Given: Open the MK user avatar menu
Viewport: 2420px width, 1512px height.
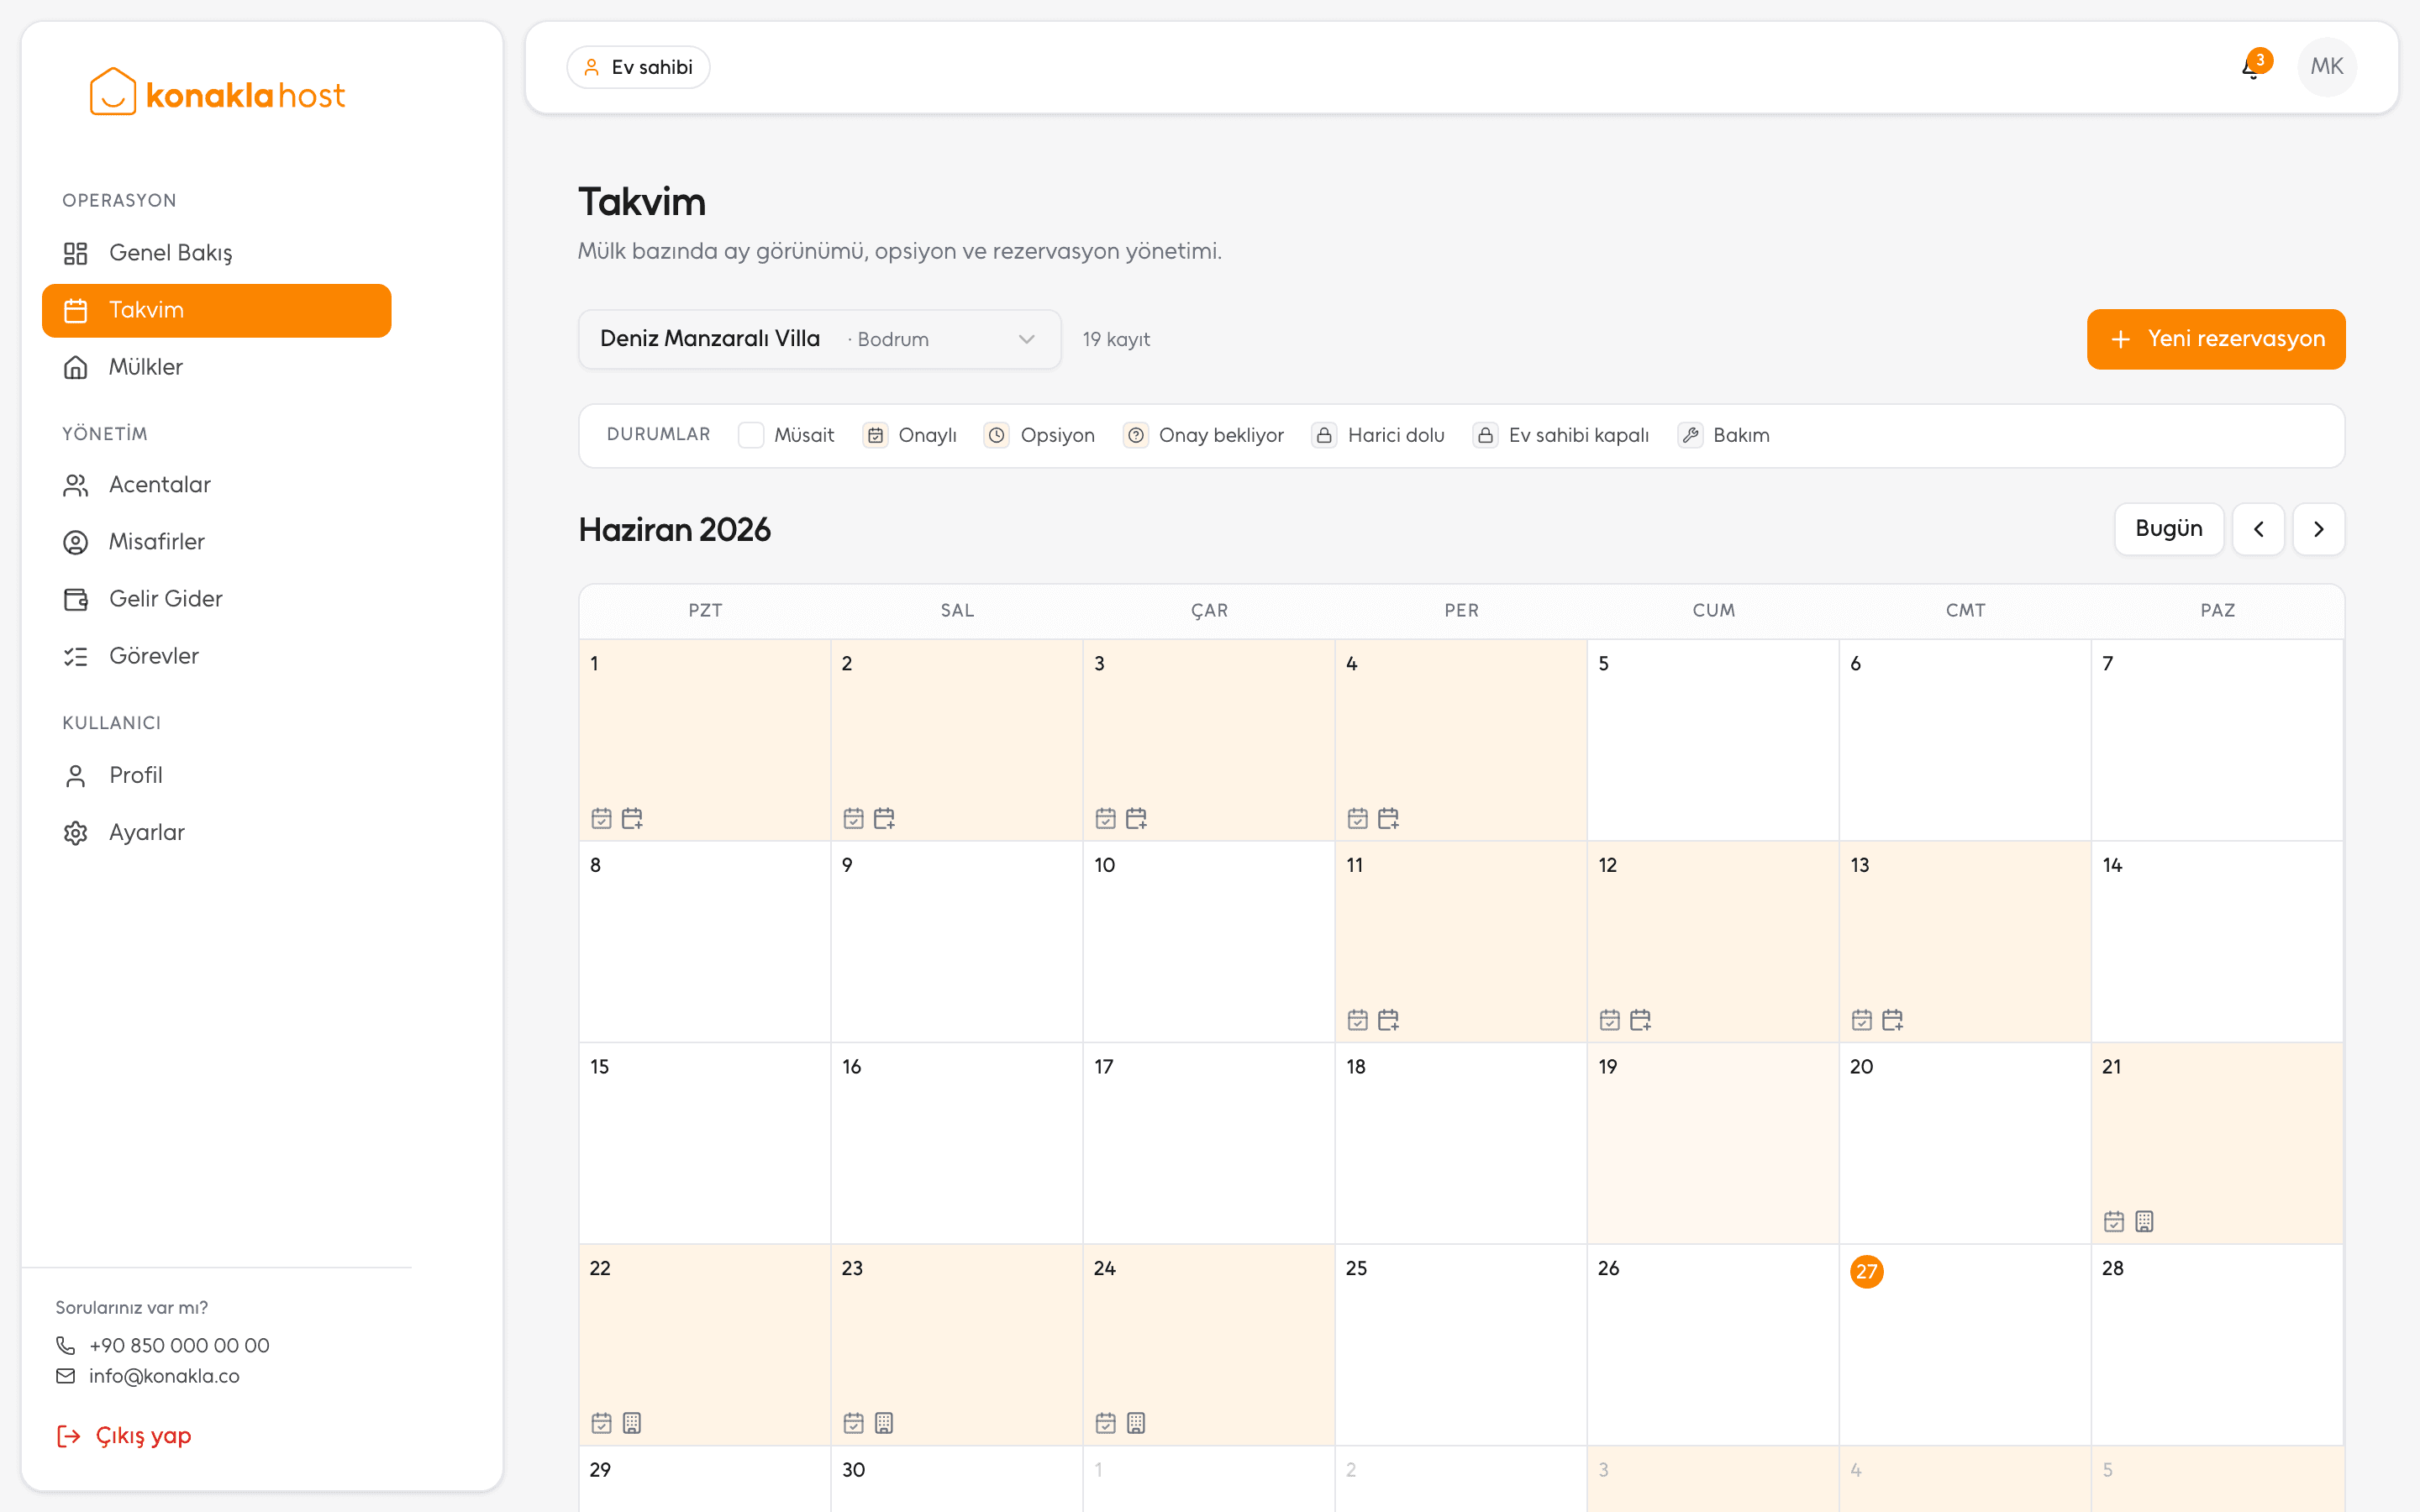Looking at the screenshot, I should tap(2326, 67).
